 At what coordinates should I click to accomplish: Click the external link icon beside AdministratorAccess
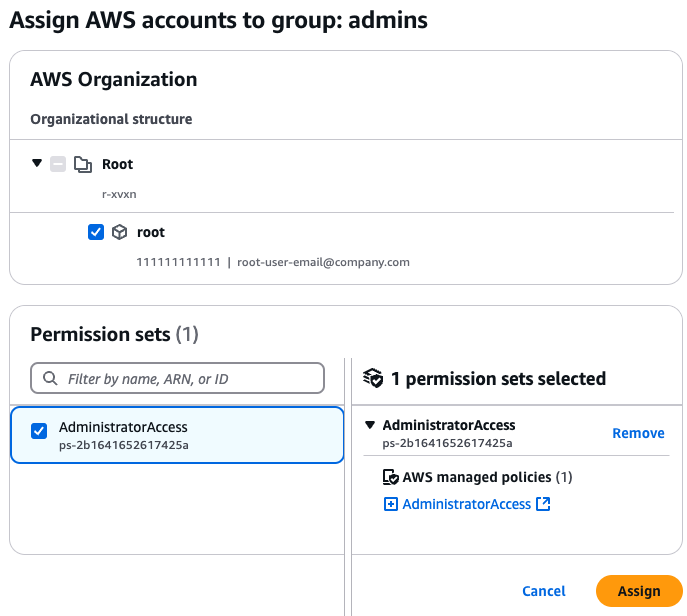543,504
